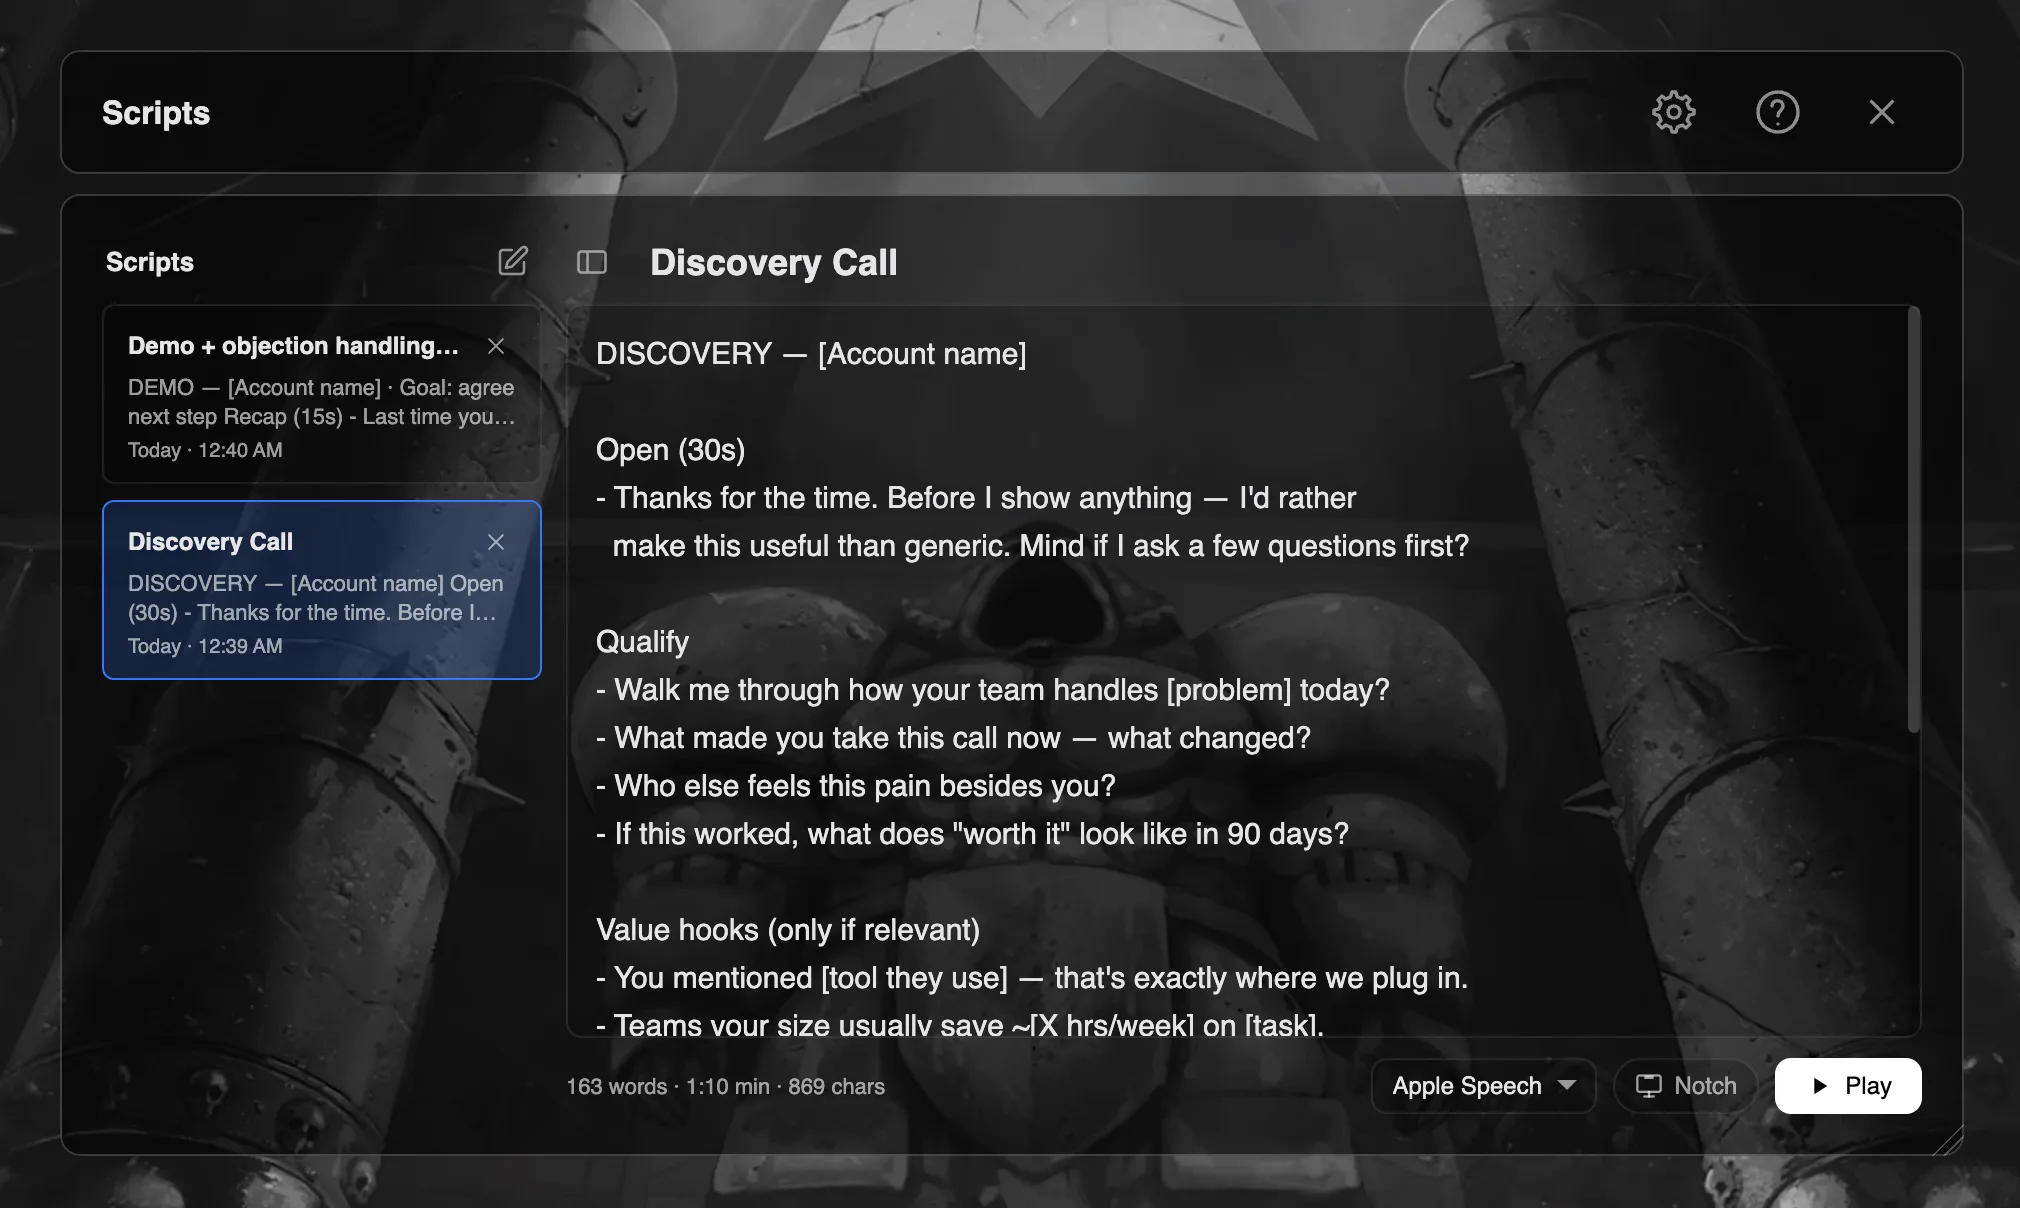Create a new script with the compose icon

click(512, 262)
